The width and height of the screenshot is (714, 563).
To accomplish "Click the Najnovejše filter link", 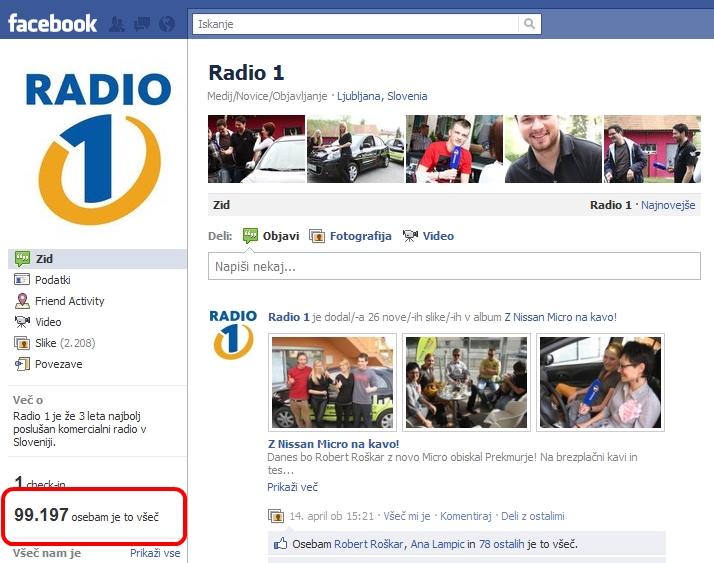I will click(668, 205).
